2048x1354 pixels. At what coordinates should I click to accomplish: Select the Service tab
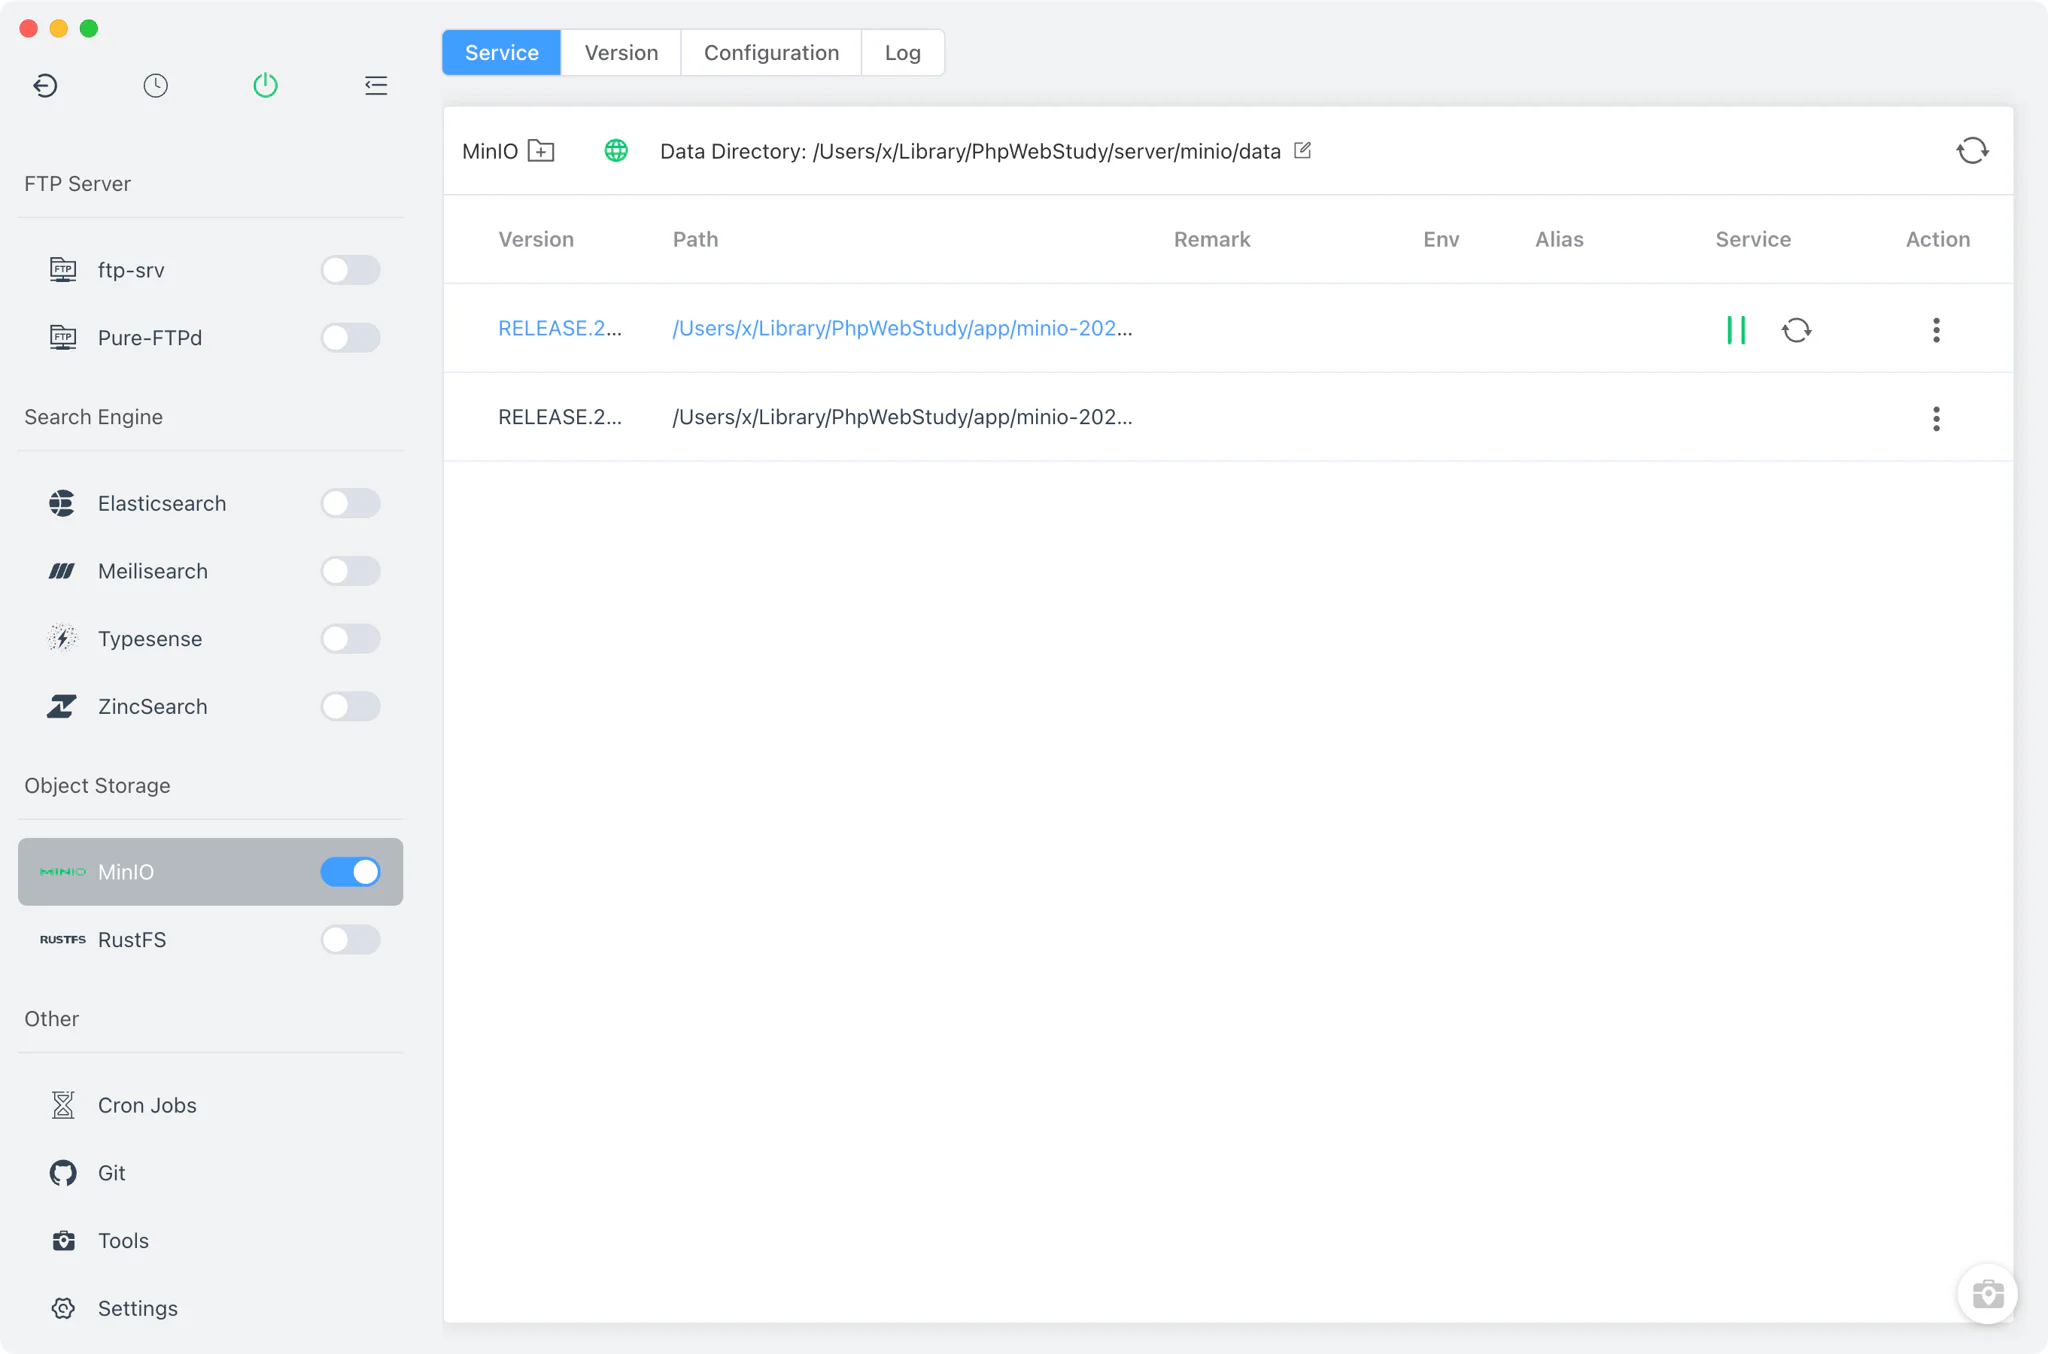click(x=502, y=53)
